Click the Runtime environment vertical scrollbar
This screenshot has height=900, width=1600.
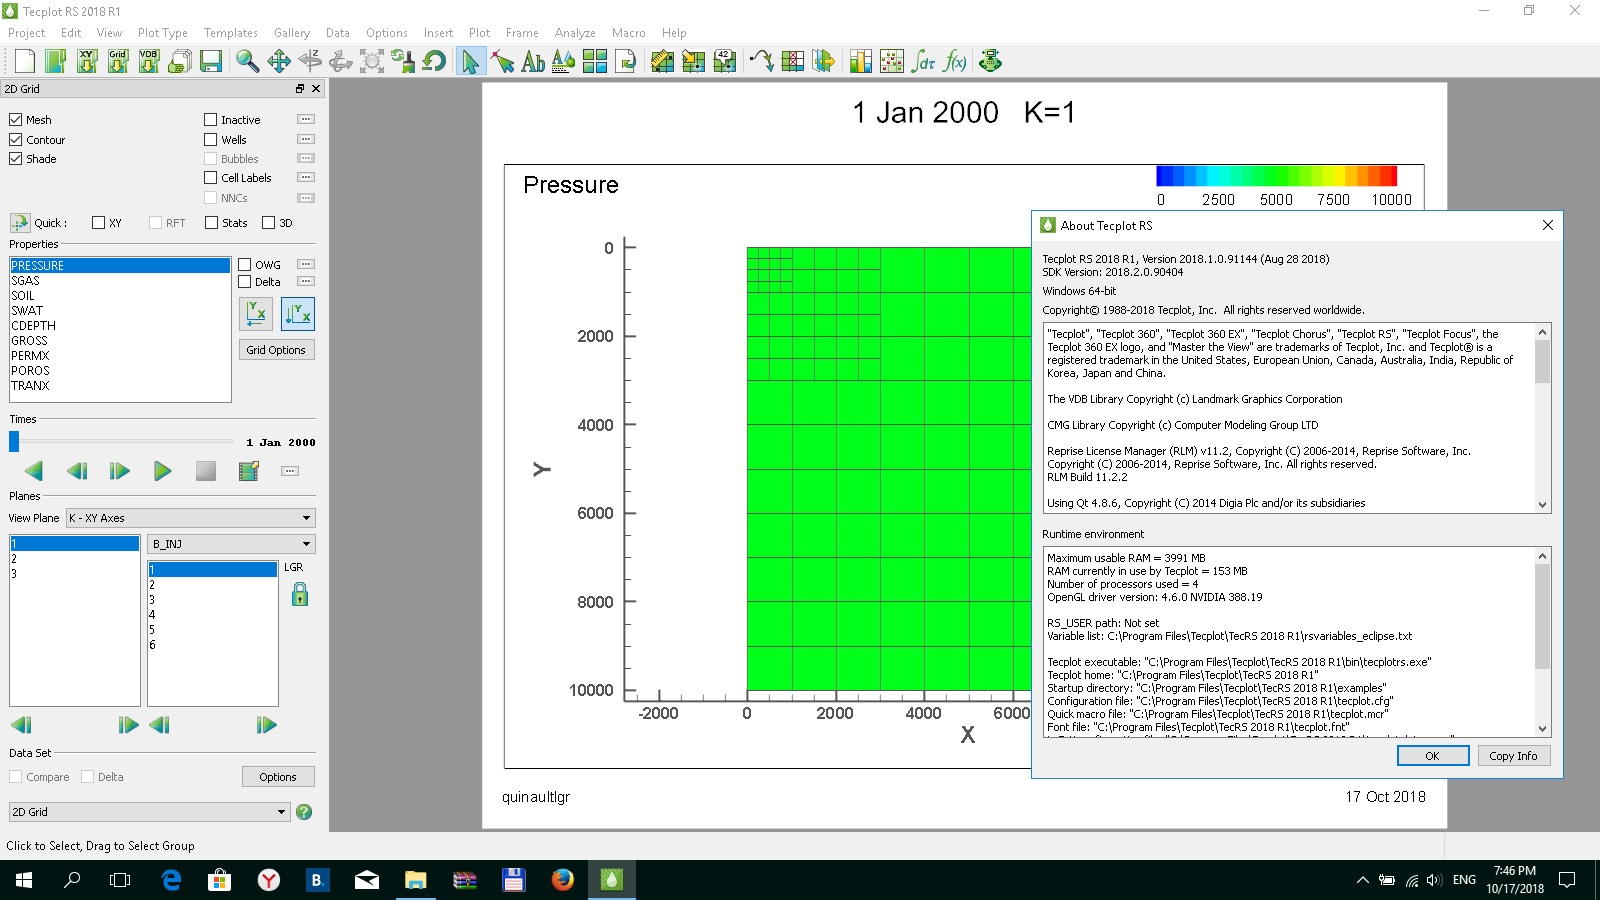[x=1542, y=642]
